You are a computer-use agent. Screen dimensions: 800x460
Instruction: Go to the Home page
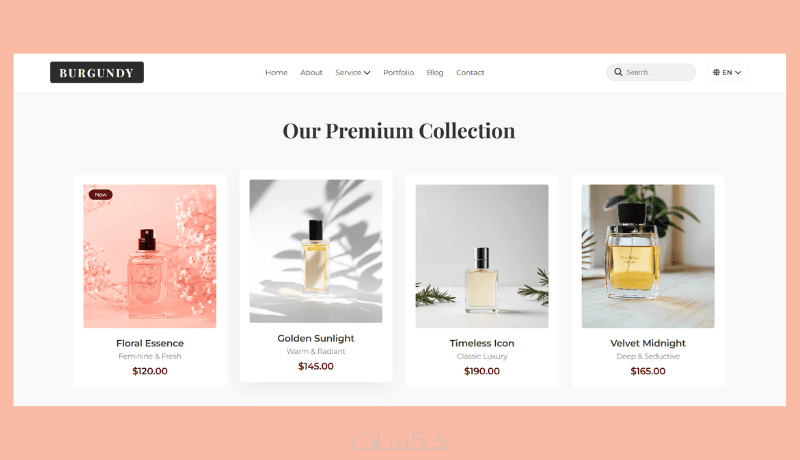tap(277, 72)
